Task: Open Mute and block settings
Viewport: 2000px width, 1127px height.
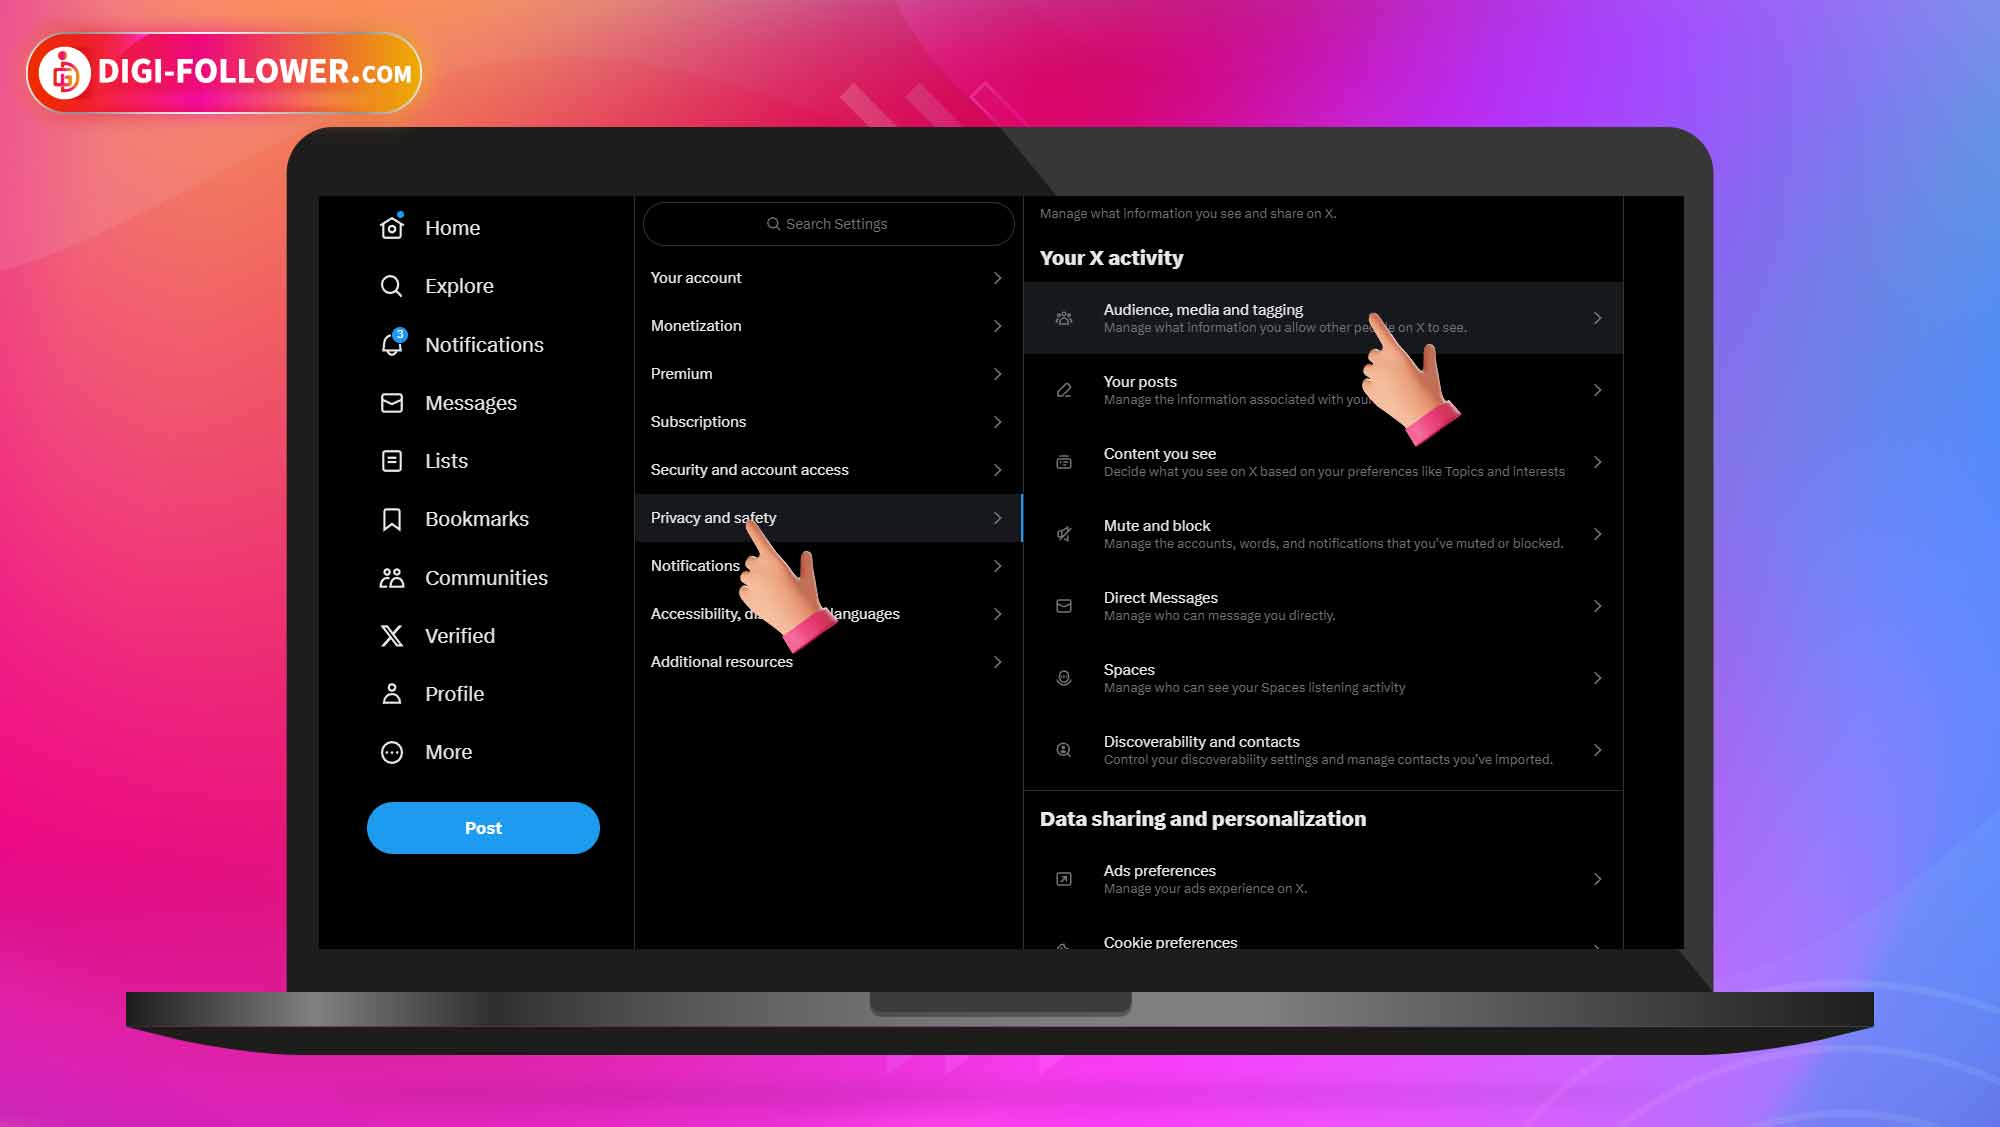Action: pos(1324,533)
